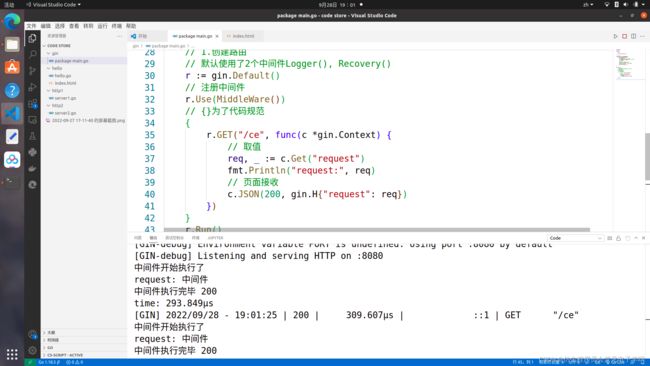Switch to the Output panel tab

click(x=153, y=238)
